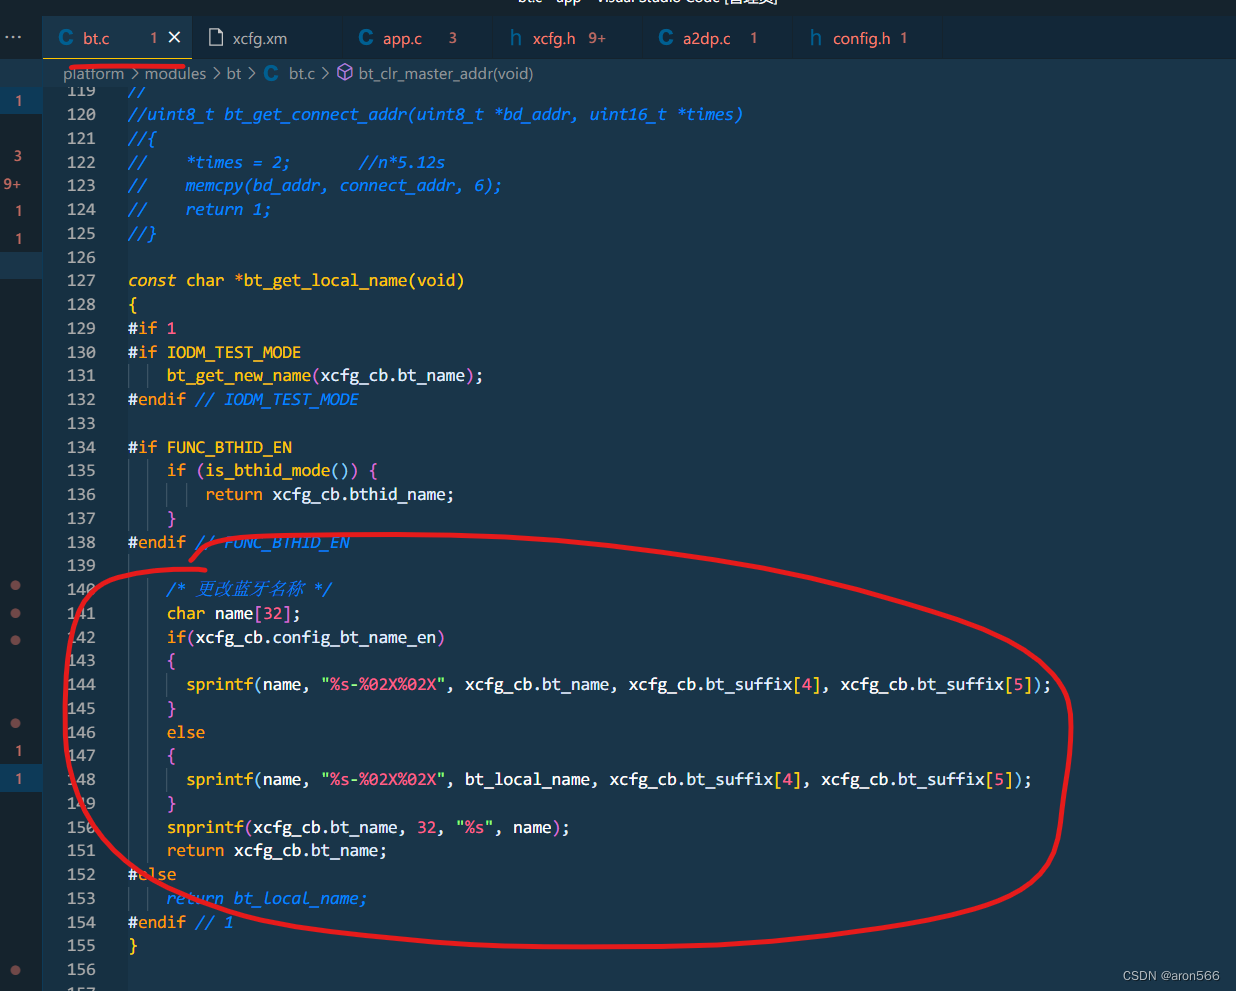Open the xcfg.xm tab

point(260,39)
